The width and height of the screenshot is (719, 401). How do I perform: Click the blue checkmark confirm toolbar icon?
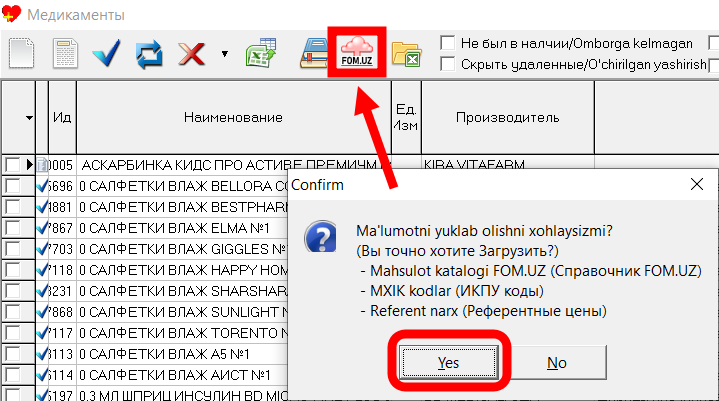(106, 53)
